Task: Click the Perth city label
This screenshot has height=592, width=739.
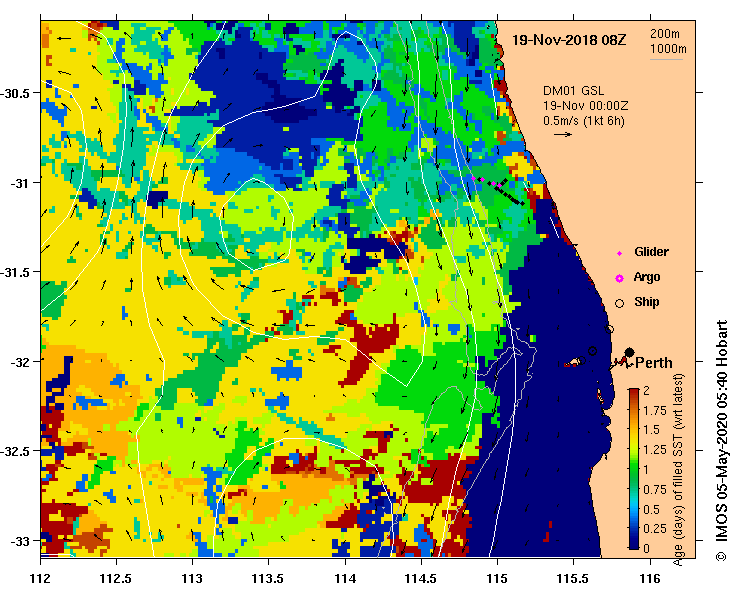Action: (x=654, y=363)
